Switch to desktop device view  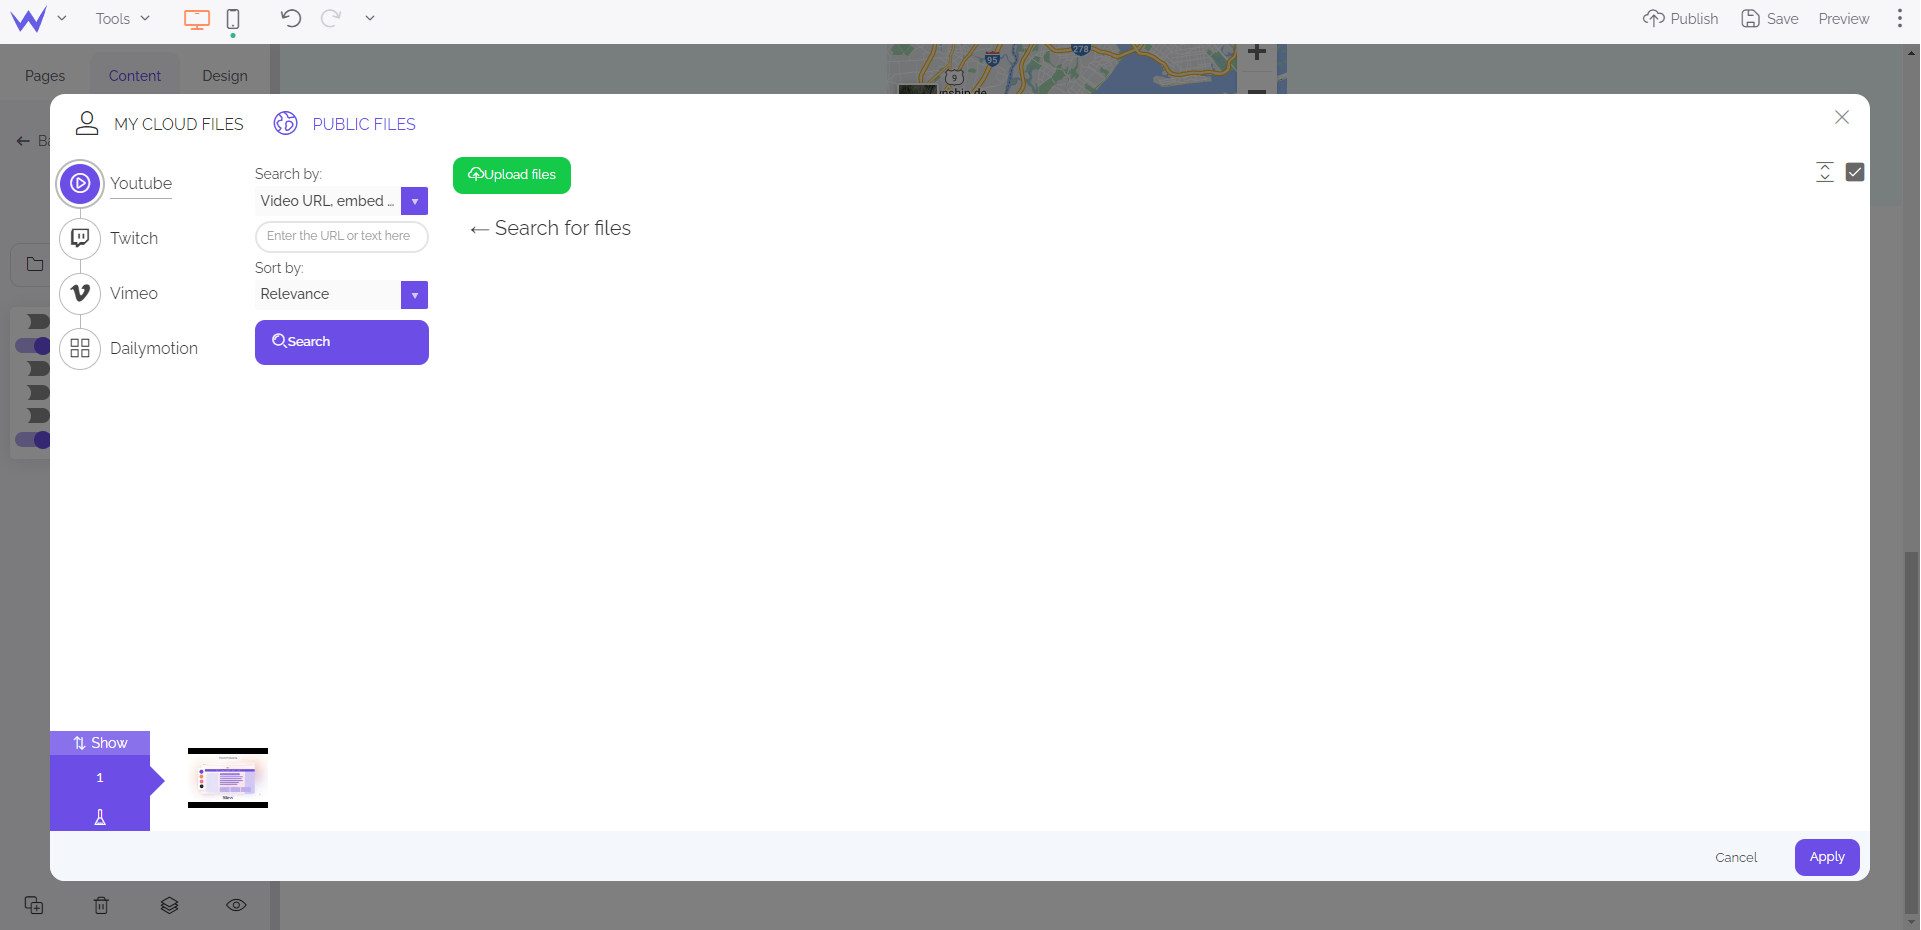pos(197,19)
